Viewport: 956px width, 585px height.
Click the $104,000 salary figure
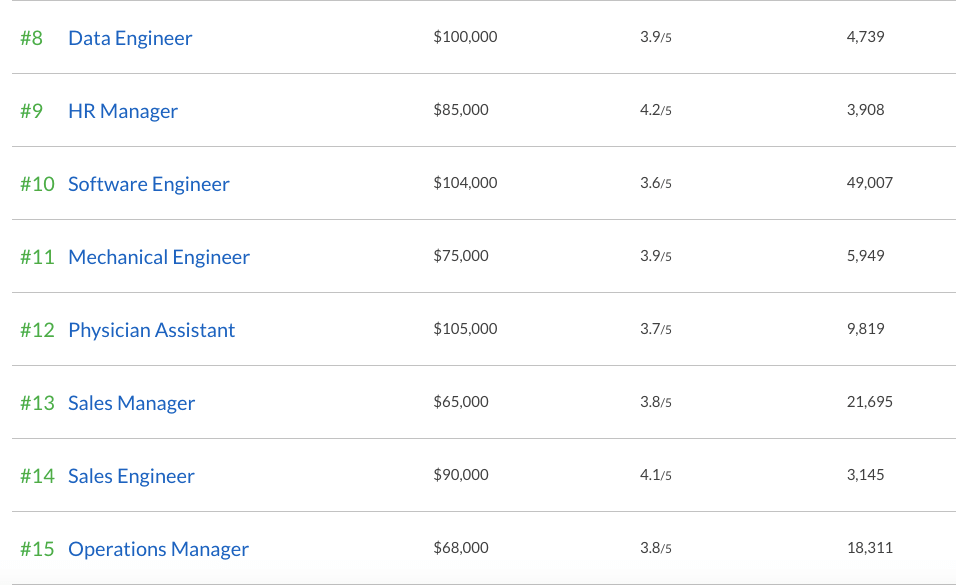click(465, 183)
